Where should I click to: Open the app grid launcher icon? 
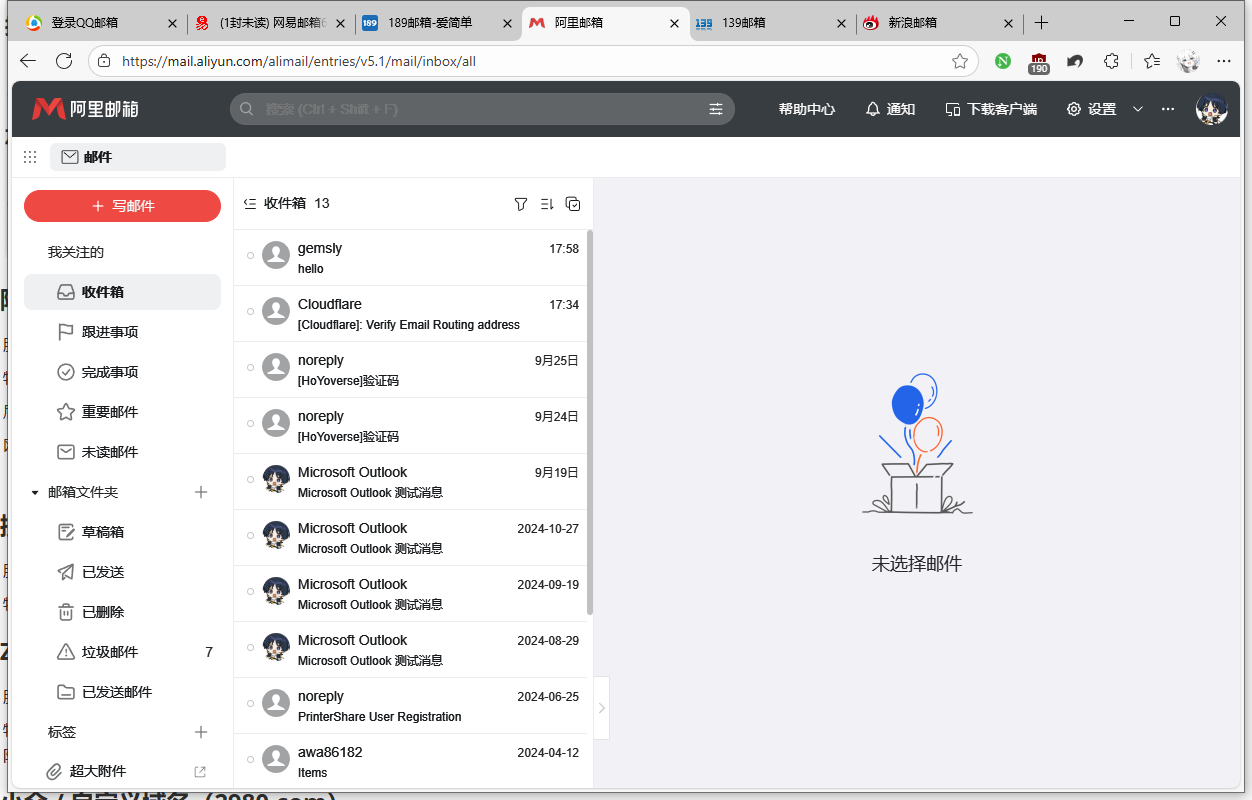pos(30,157)
